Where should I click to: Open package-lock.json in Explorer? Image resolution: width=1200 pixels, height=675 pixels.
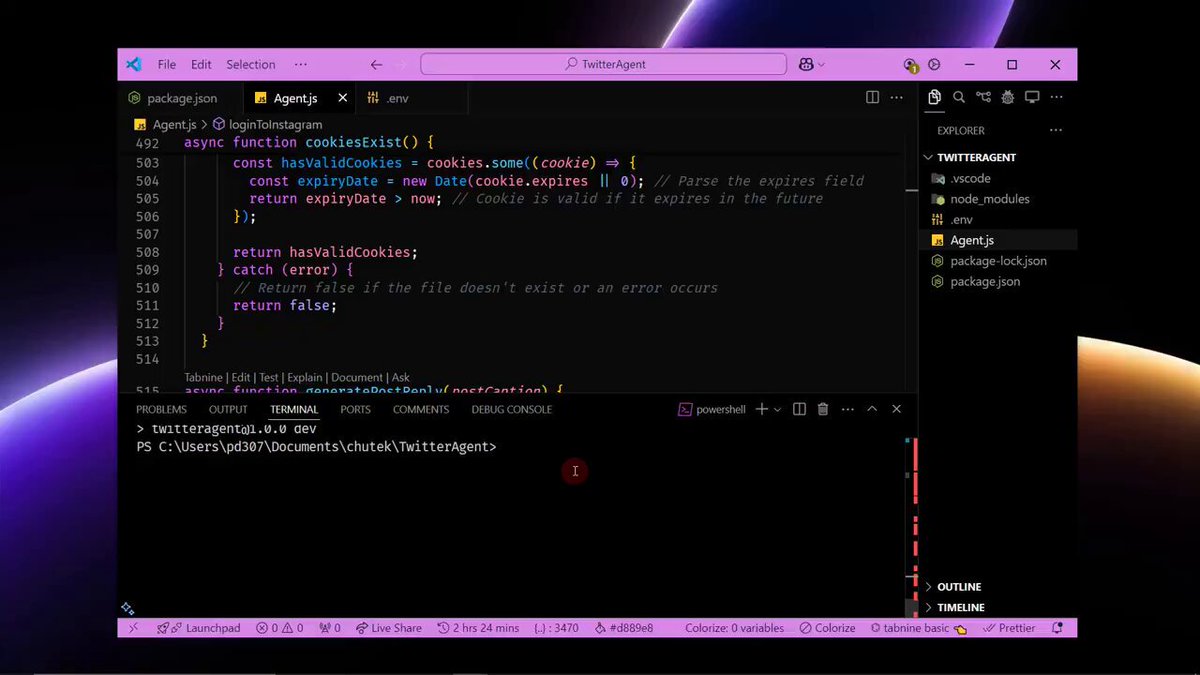coord(998,261)
